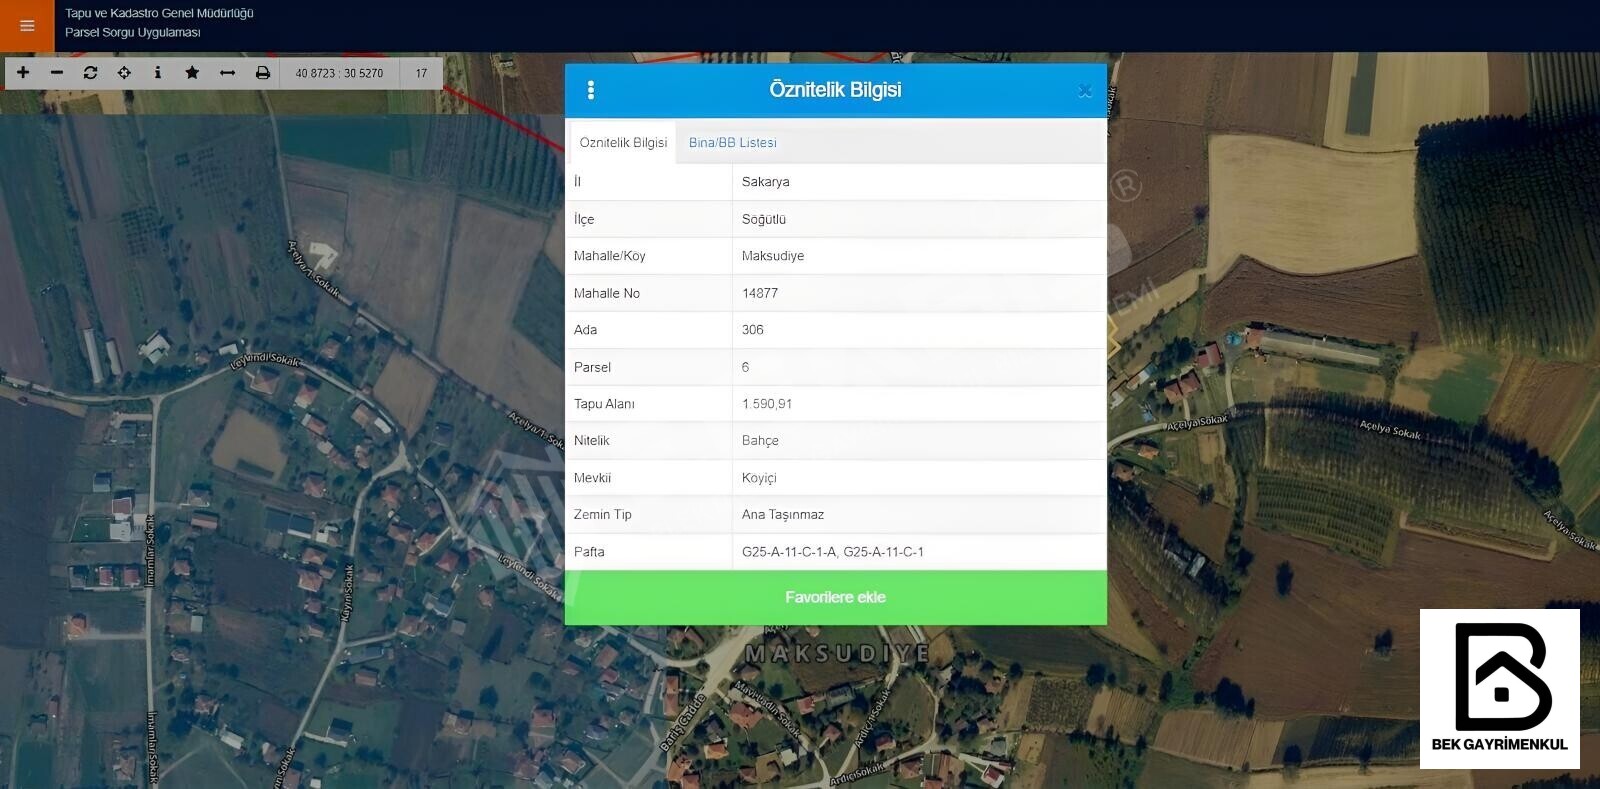Refresh the map with the reload icon
Image resolution: width=1600 pixels, height=789 pixels.
(x=90, y=73)
